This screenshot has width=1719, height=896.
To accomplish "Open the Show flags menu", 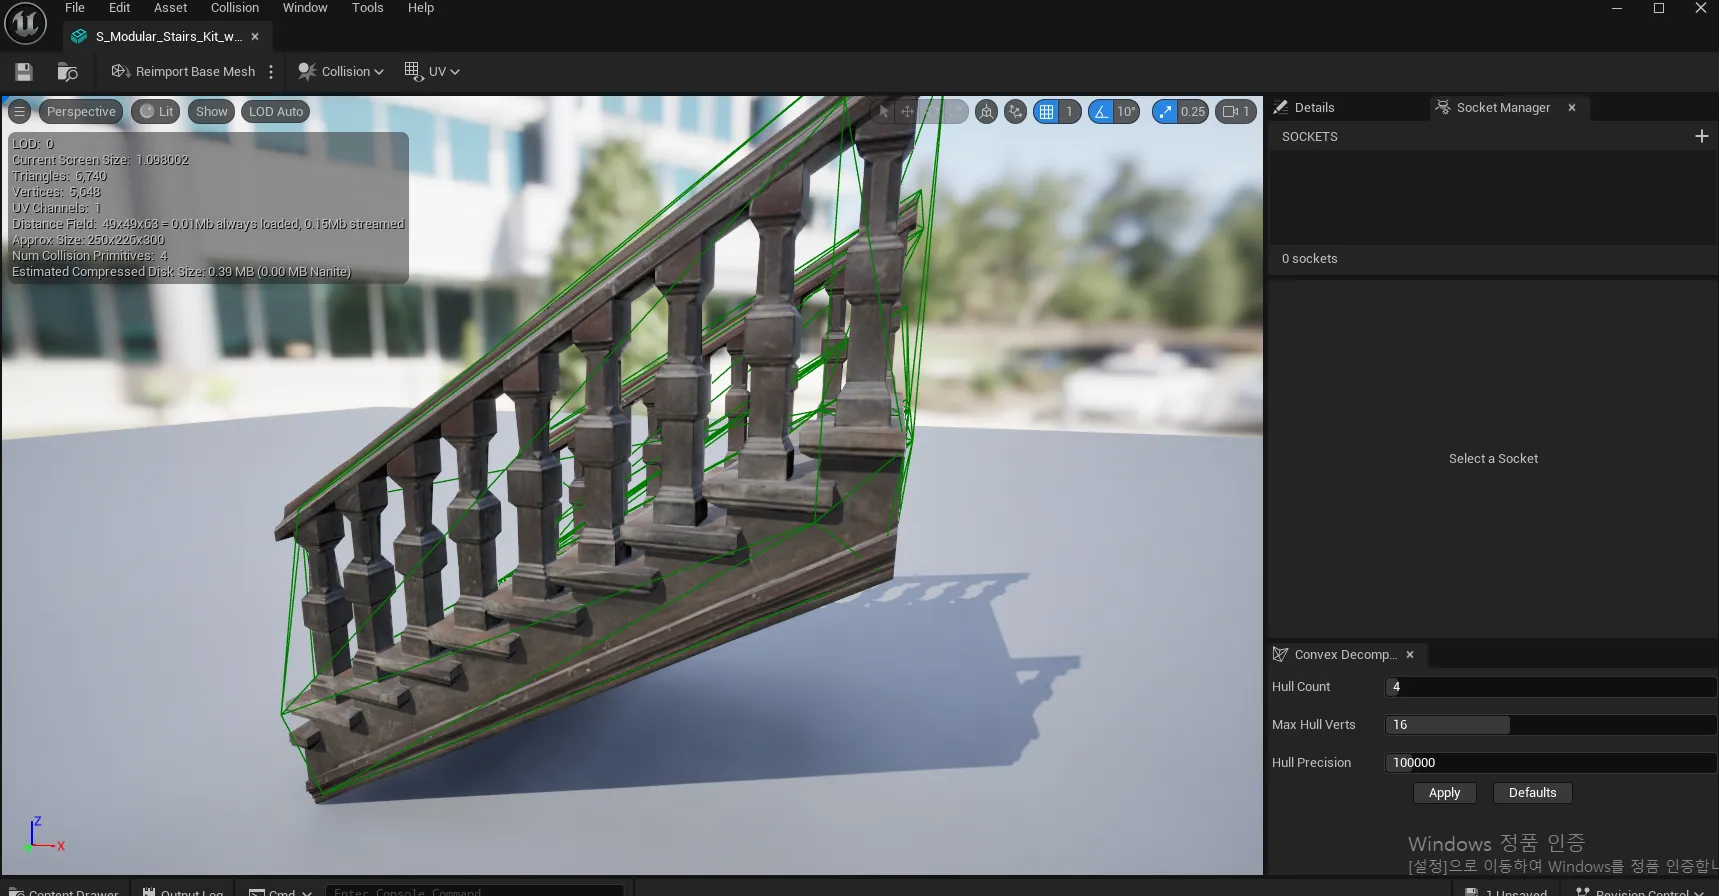I will point(211,112).
